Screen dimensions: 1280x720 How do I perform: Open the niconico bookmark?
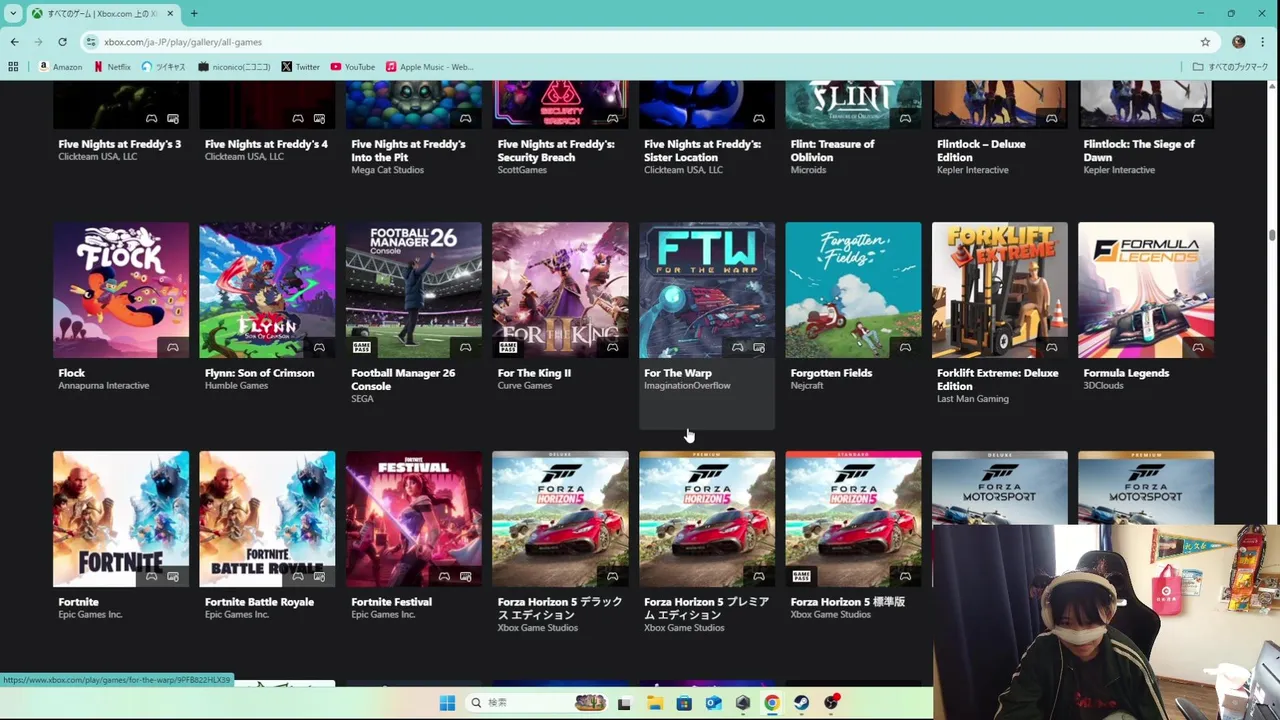click(234, 67)
